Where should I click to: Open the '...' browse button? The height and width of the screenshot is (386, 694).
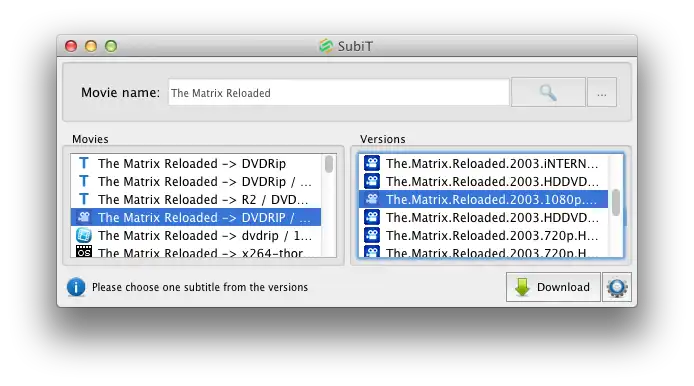point(601,92)
